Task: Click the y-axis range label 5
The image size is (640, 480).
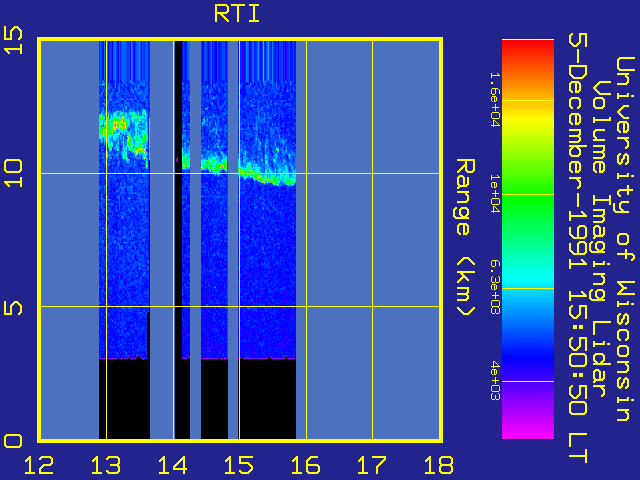Action: pyautogui.click(x=13, y=308)
